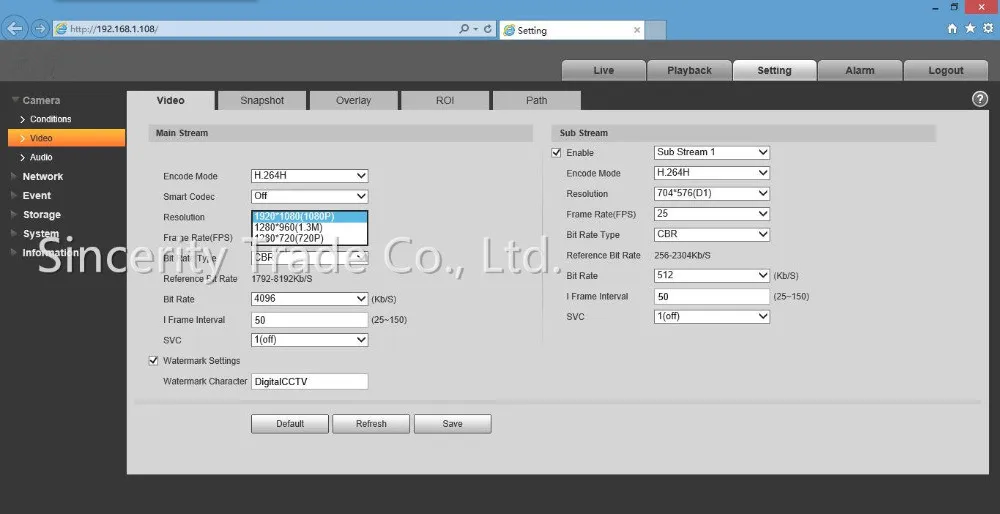Open the help question mark icon
The height and width of the screenshot is (514, 1000).
[x=979, y=99]
